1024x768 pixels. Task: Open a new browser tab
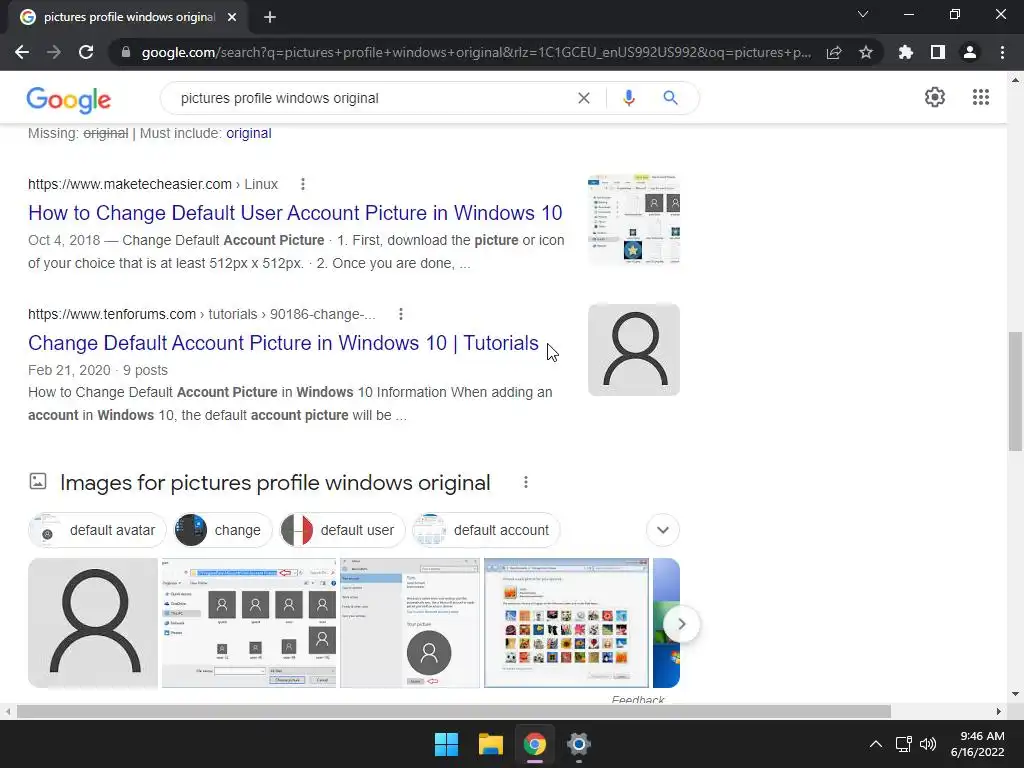point(270,17)
